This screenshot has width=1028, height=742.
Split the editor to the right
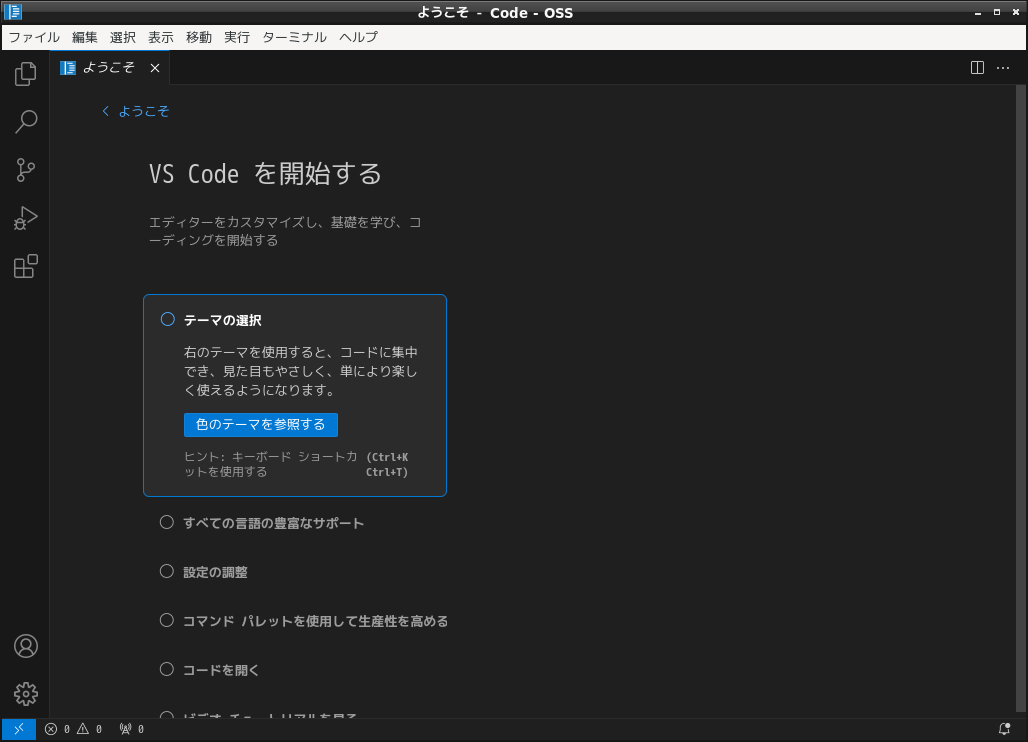[977, 68]
